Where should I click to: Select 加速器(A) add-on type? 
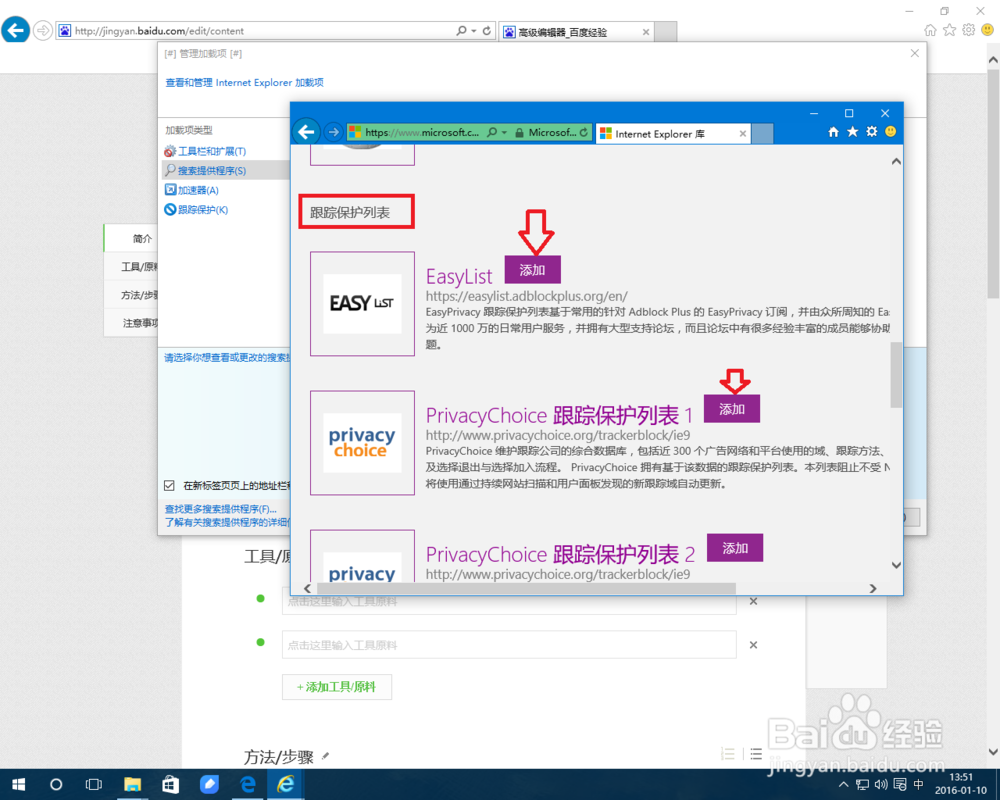coord(191,190)
